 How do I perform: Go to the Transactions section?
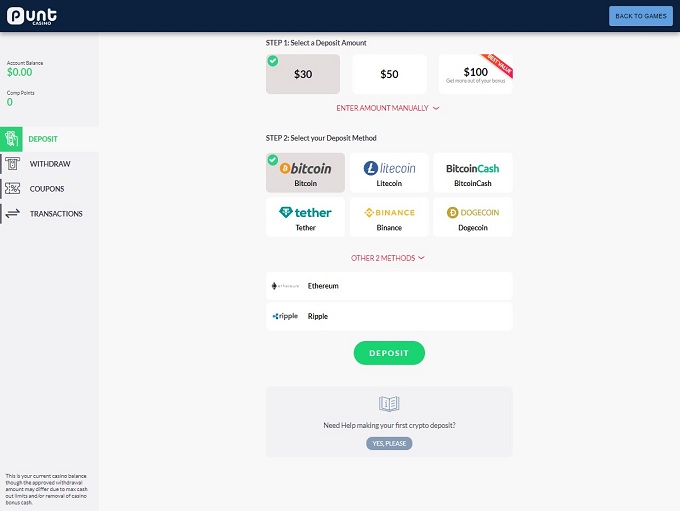click(x=56, y=214)
